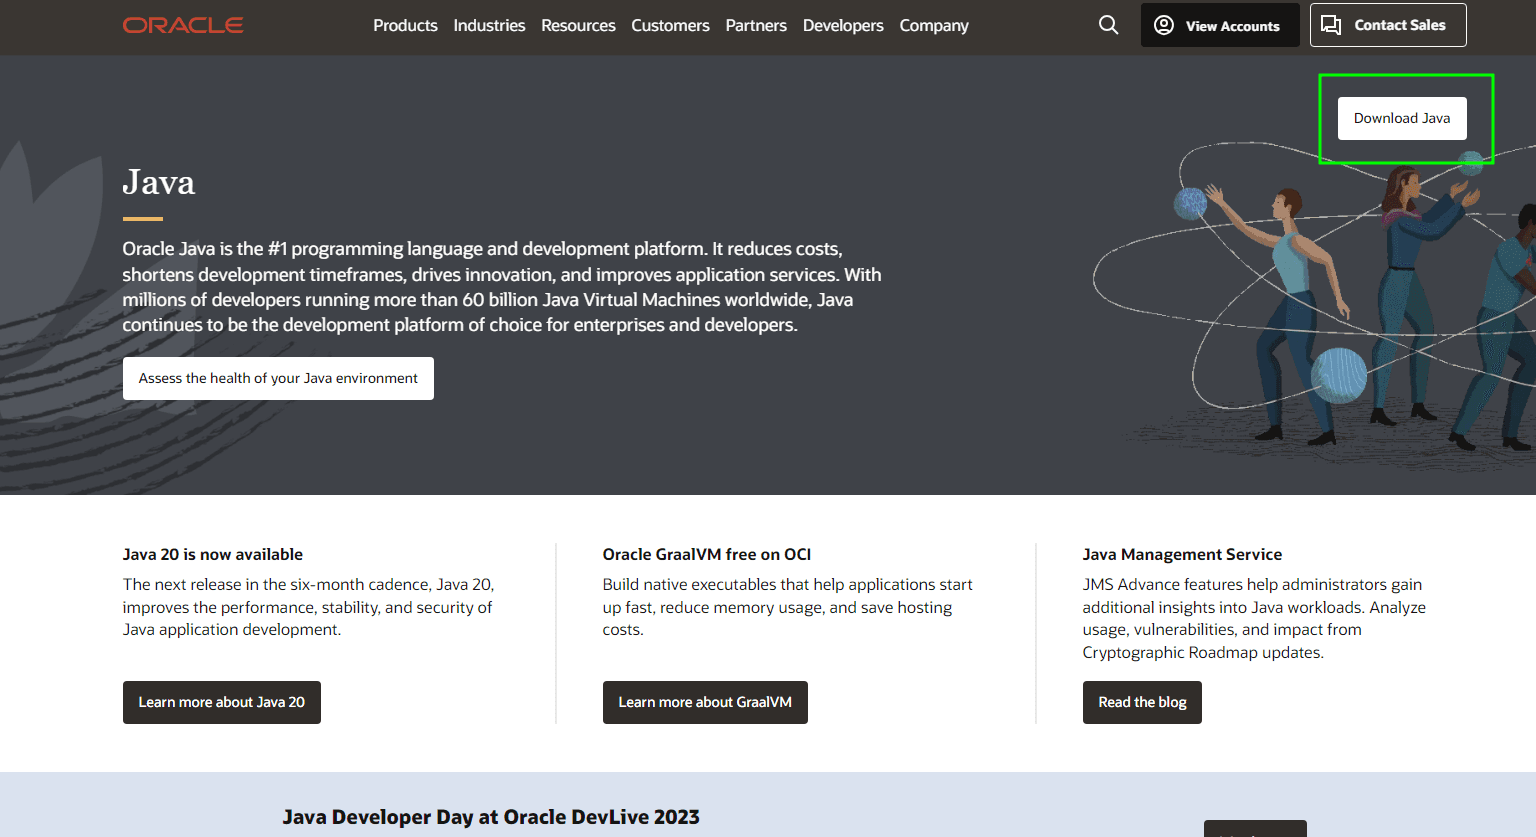Image resolution: width=1536 pixels, height=837 pixels.
Task: Click the View Accounts user icon
Action: click(1164, 25)
